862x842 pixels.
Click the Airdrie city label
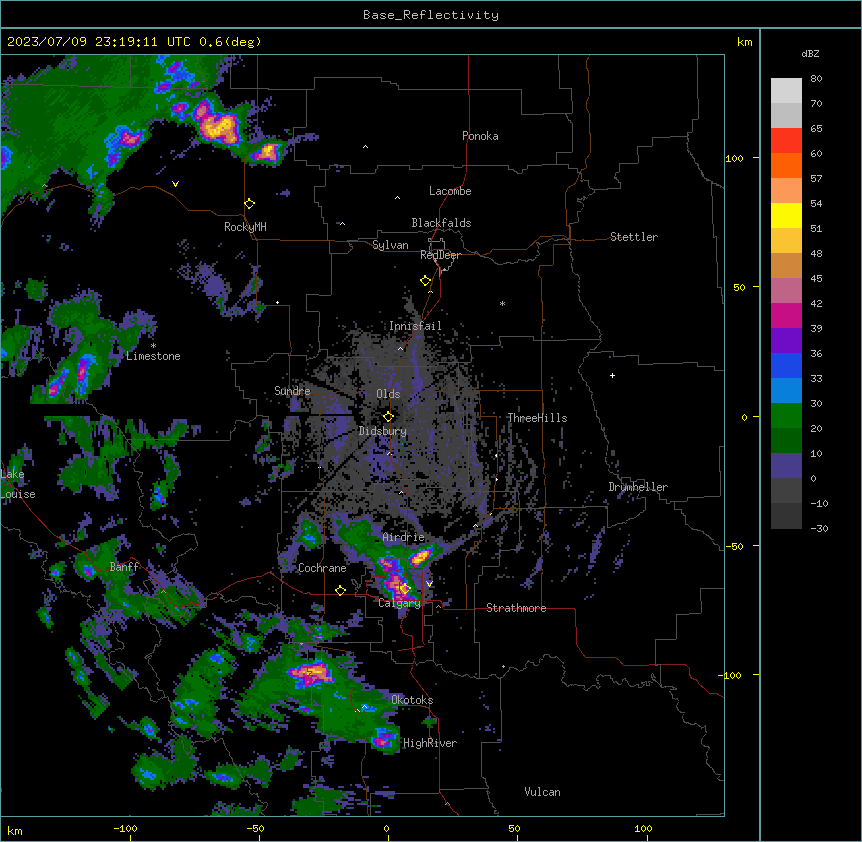coord(404,537)
